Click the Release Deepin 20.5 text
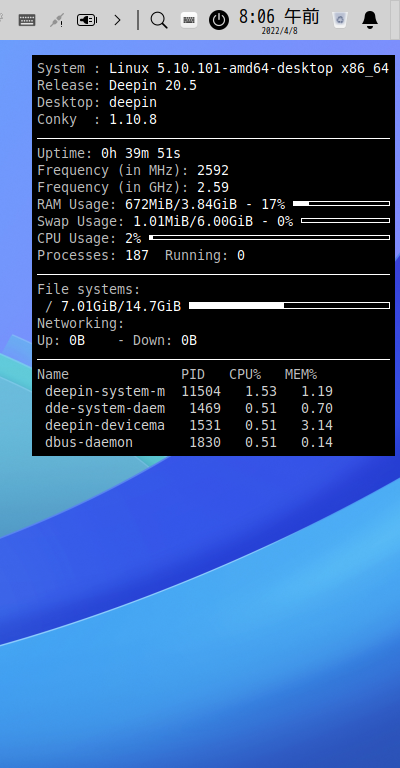 117,86
